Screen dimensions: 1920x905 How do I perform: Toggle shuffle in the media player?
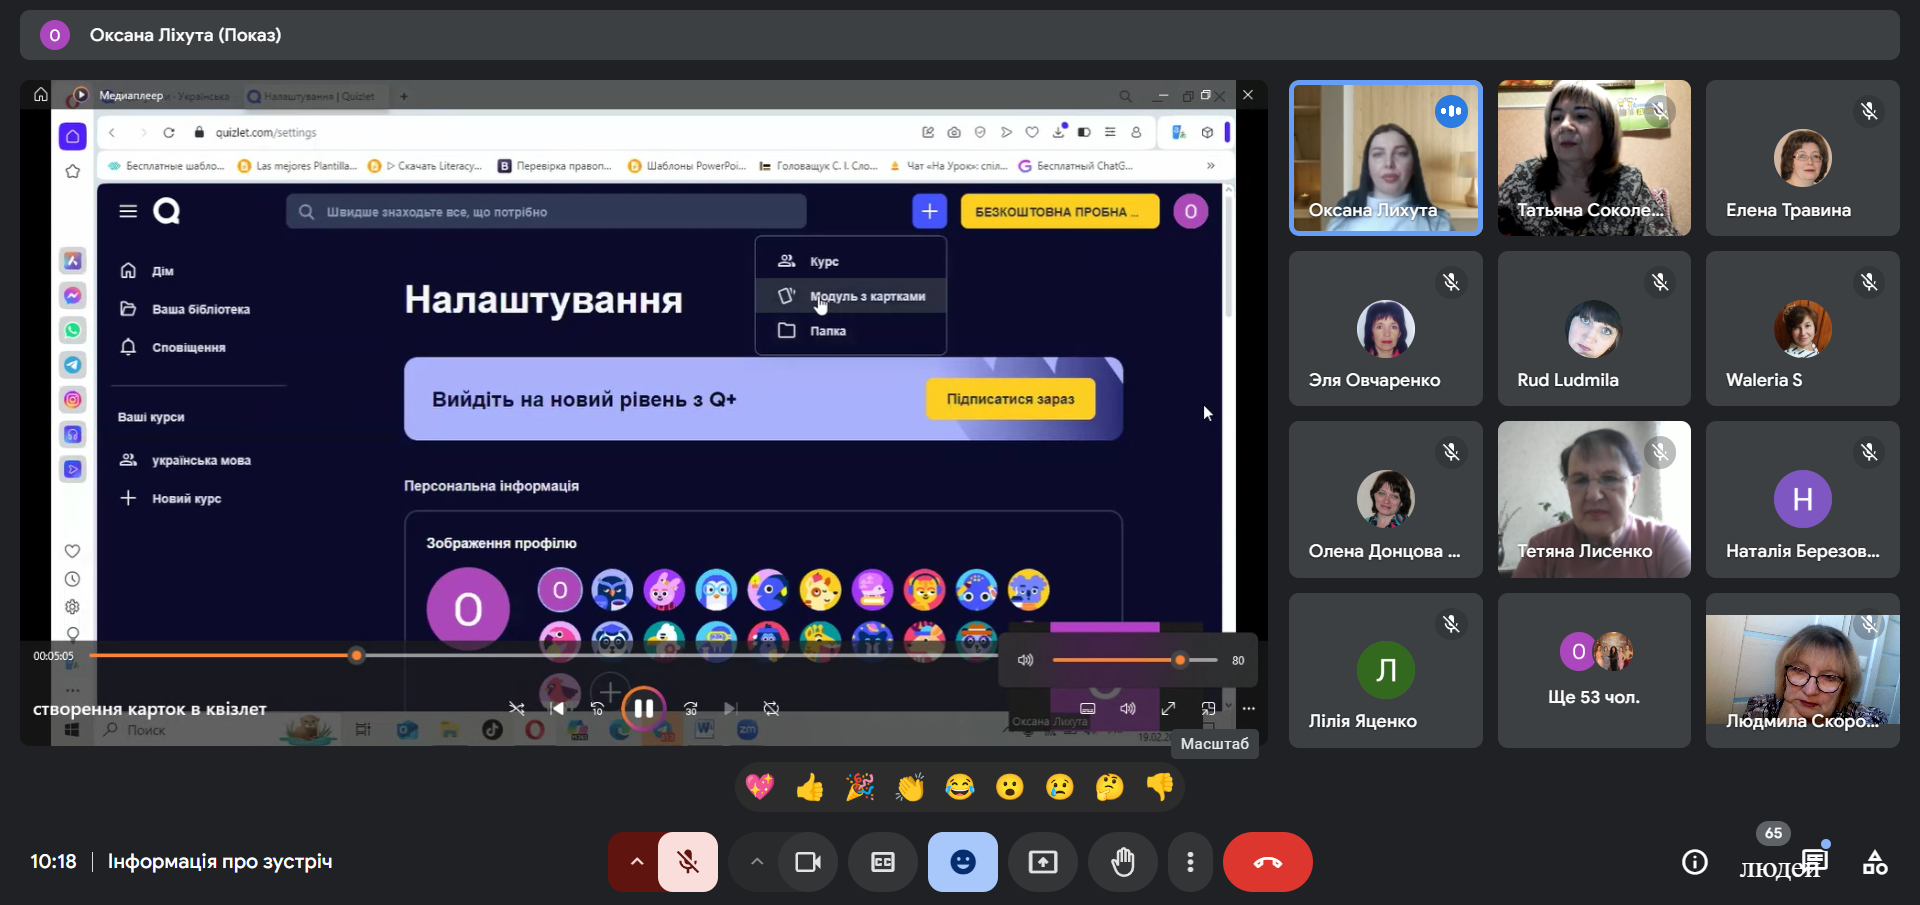[516, 708]
